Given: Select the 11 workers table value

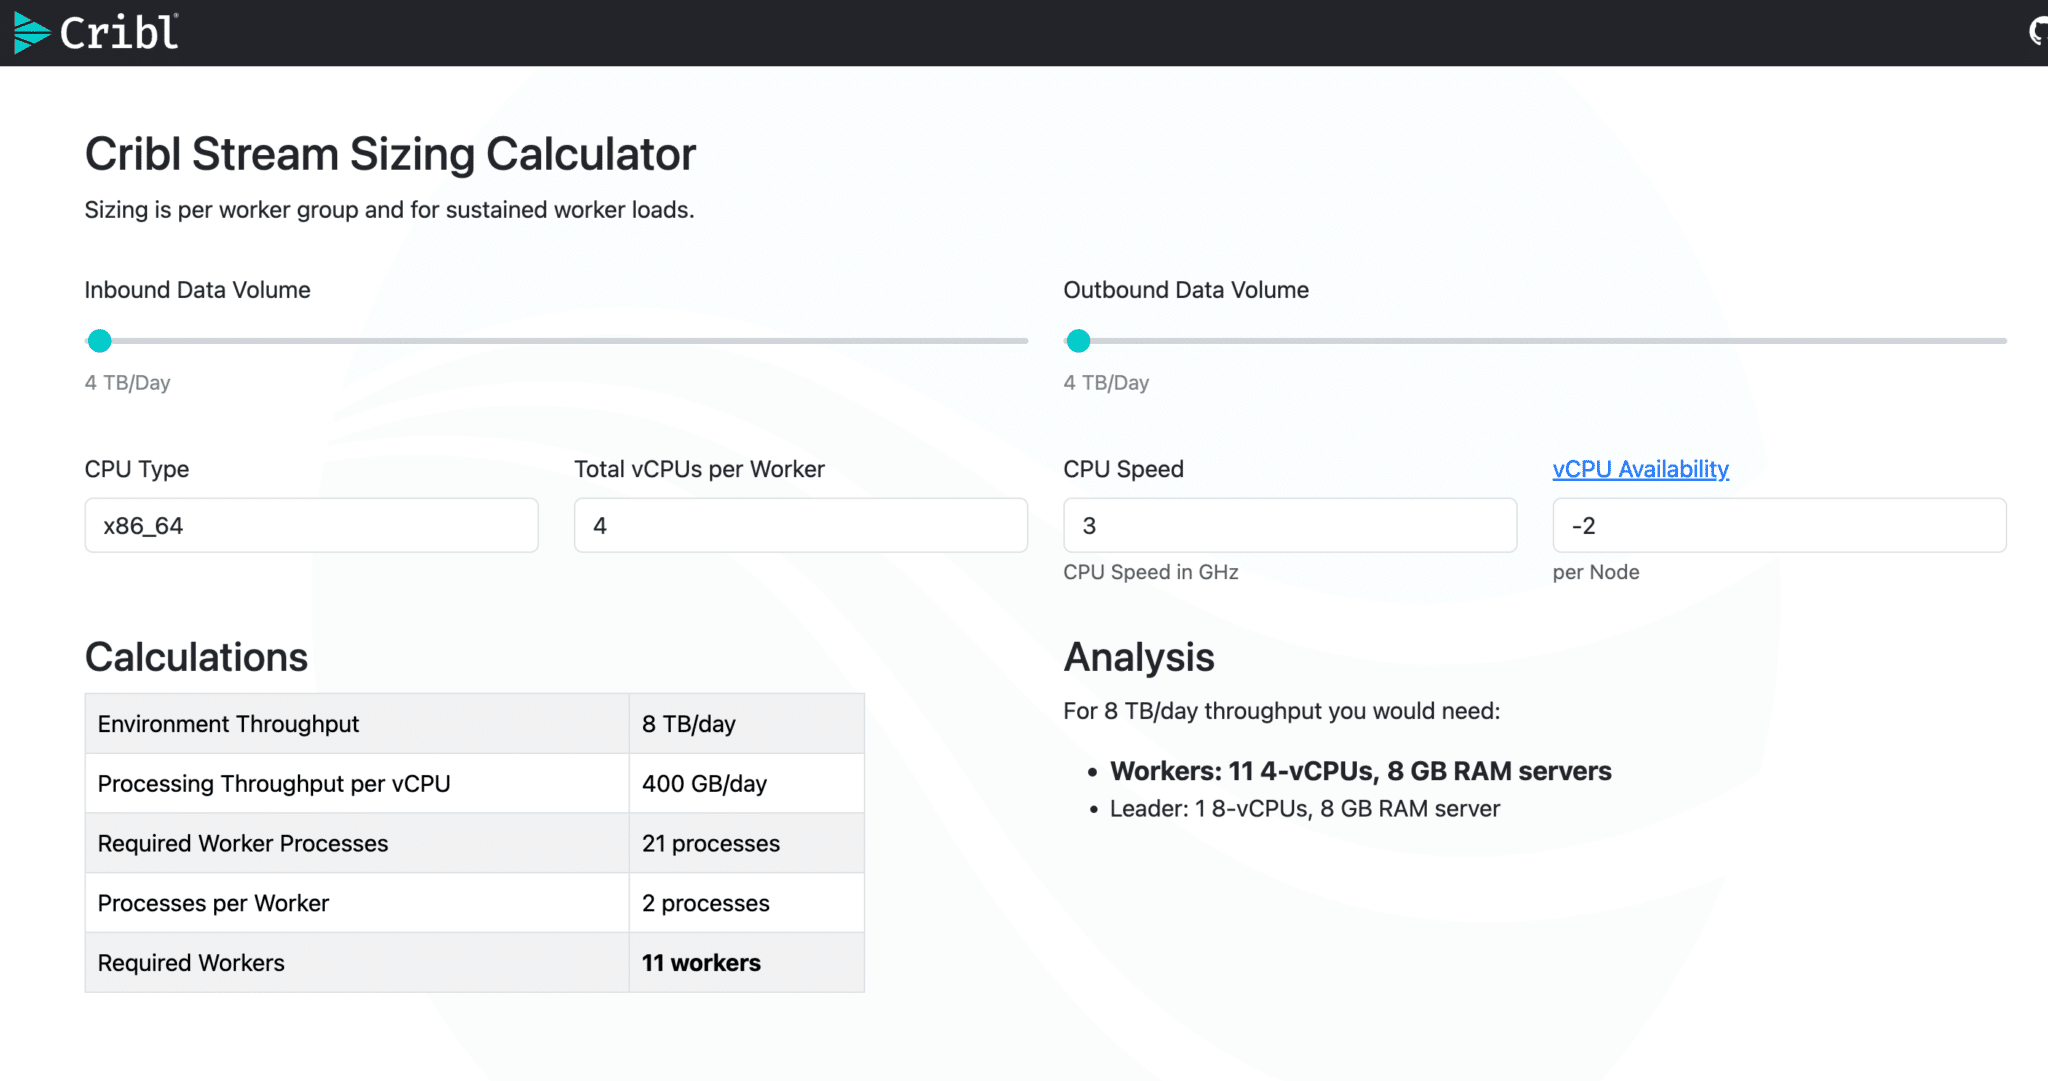Looking at the screenshot, I should click(x=701, y=963).
